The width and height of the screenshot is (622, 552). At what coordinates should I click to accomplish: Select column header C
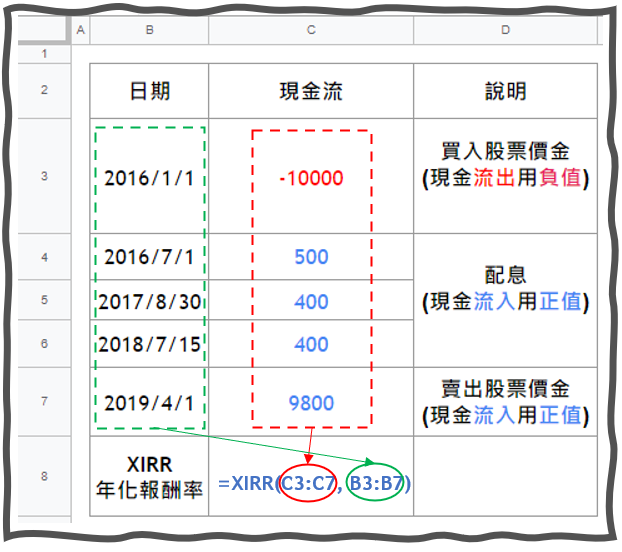311,30
